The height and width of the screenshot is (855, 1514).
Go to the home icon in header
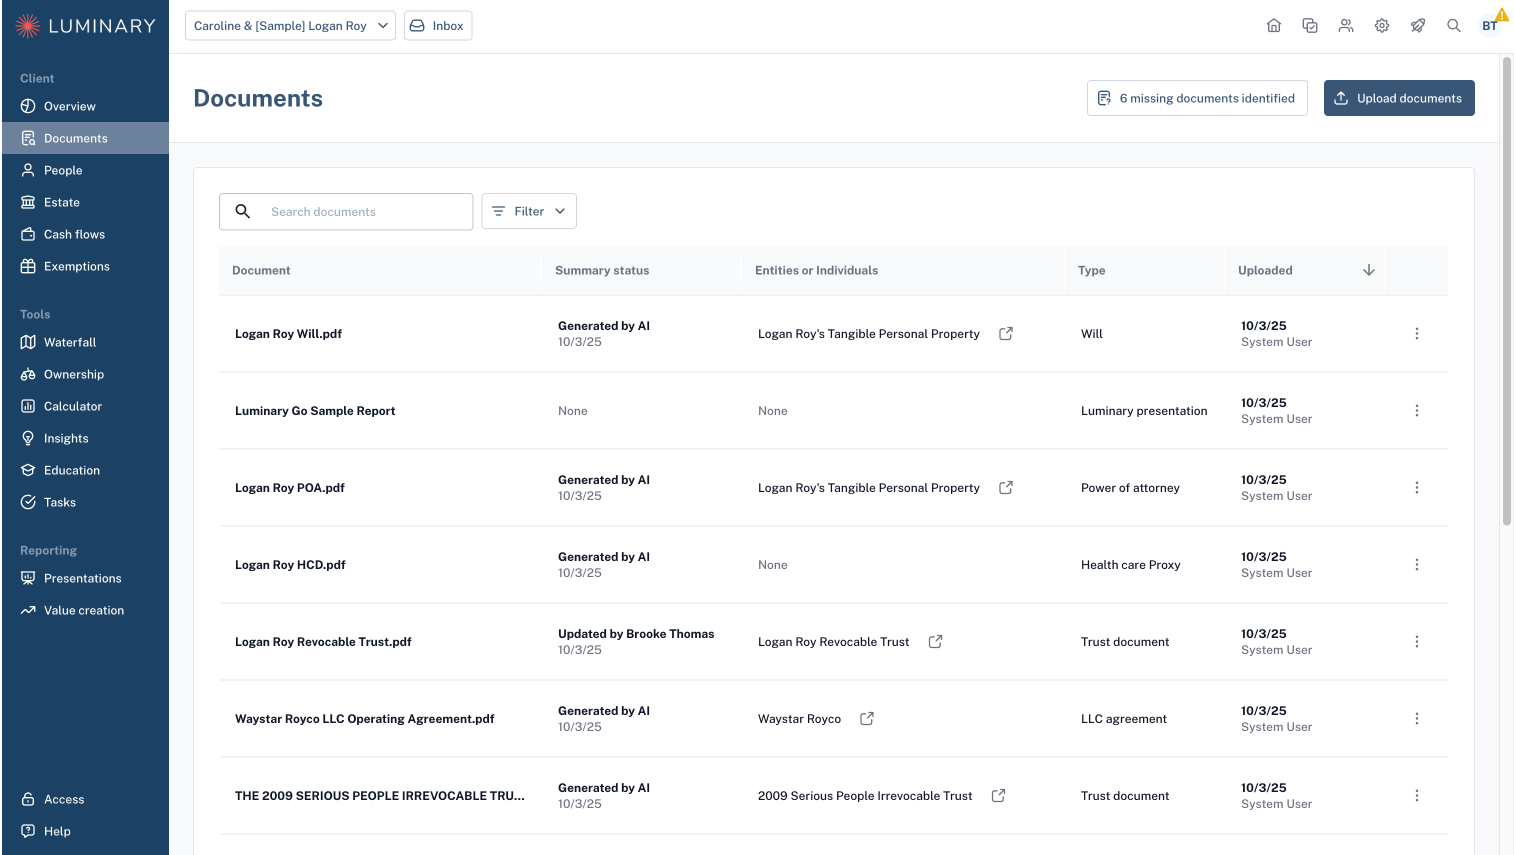point(1274,26)
